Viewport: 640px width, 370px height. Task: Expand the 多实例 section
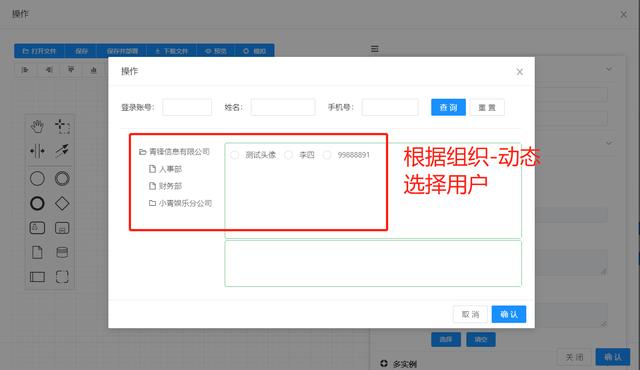(398, 363)
